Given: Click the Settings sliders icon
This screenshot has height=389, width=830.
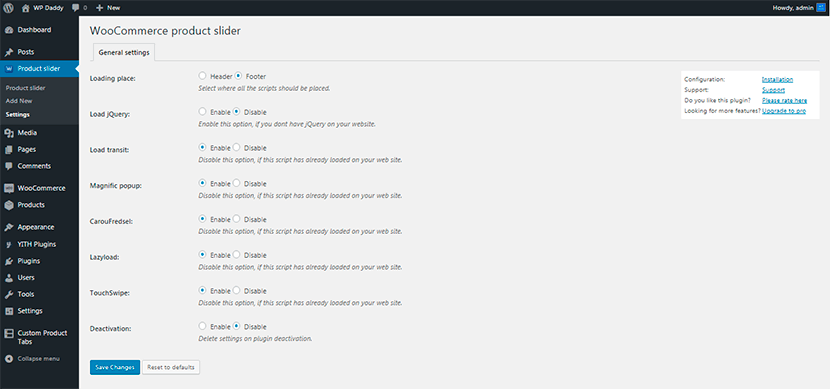Looking at the screenshot, I should click(9, 311).
